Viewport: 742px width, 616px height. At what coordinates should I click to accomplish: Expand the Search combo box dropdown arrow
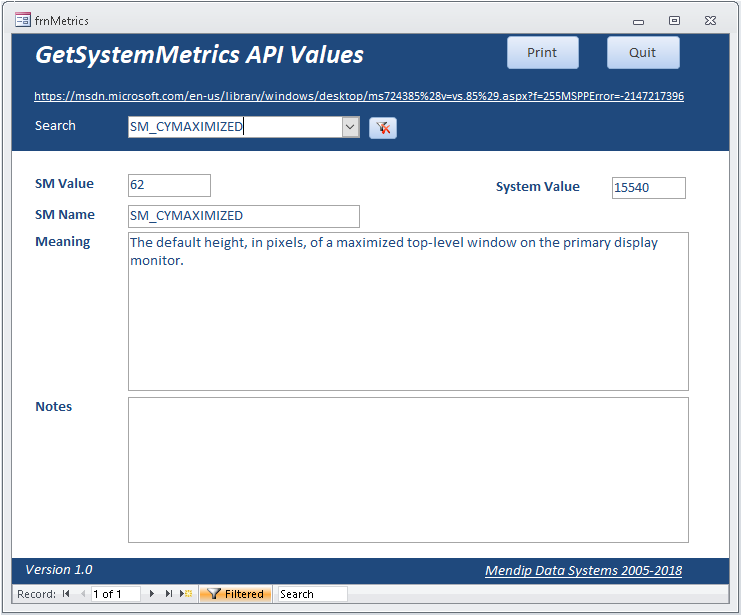tap(350, 127)
